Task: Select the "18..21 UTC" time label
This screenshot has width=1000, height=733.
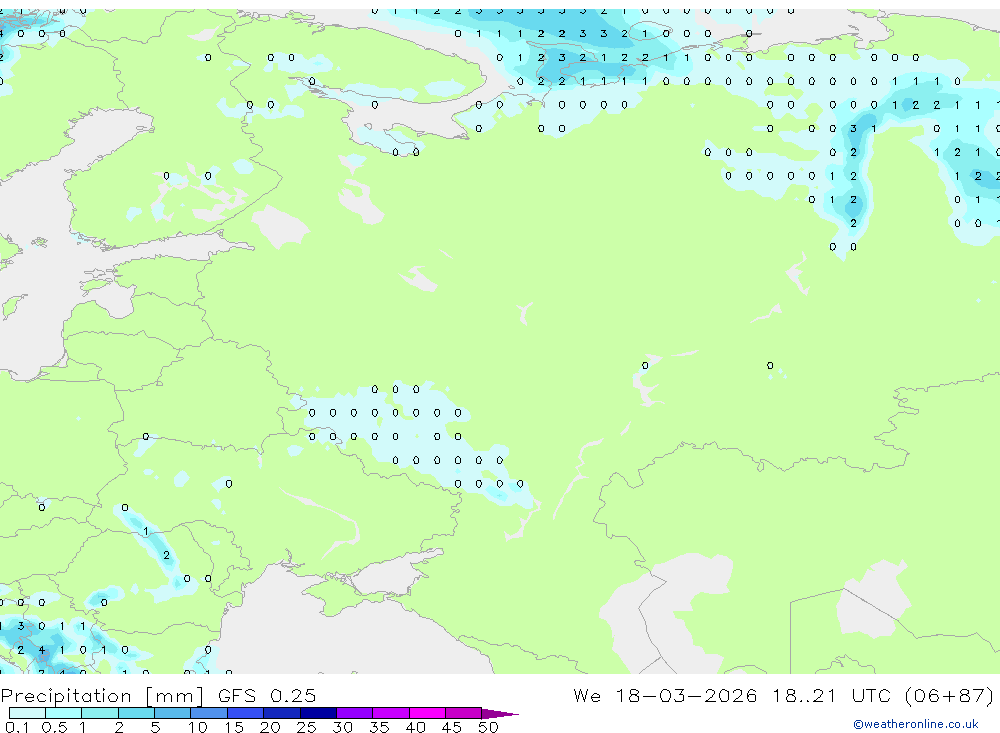Action: coord(833,695)
